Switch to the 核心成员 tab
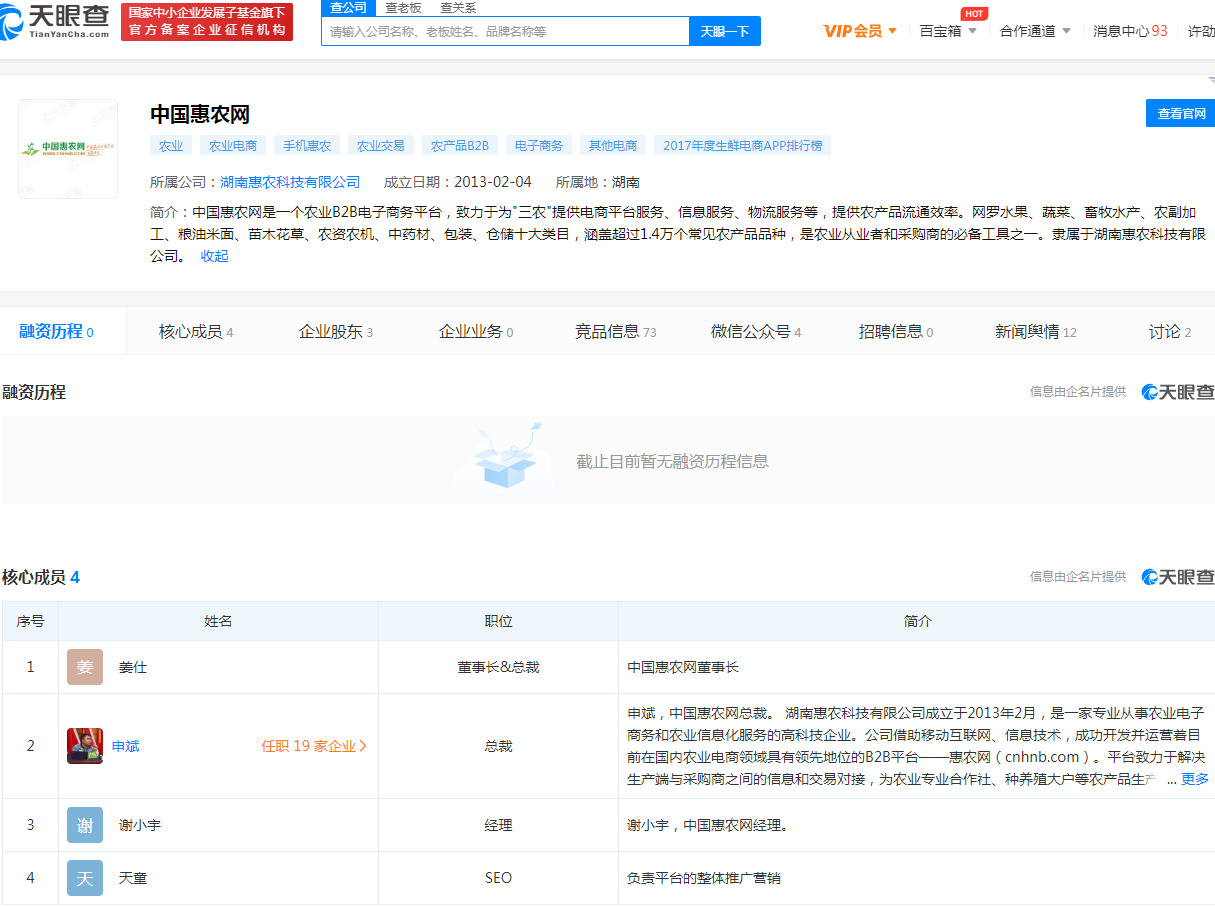 point(196,332)
